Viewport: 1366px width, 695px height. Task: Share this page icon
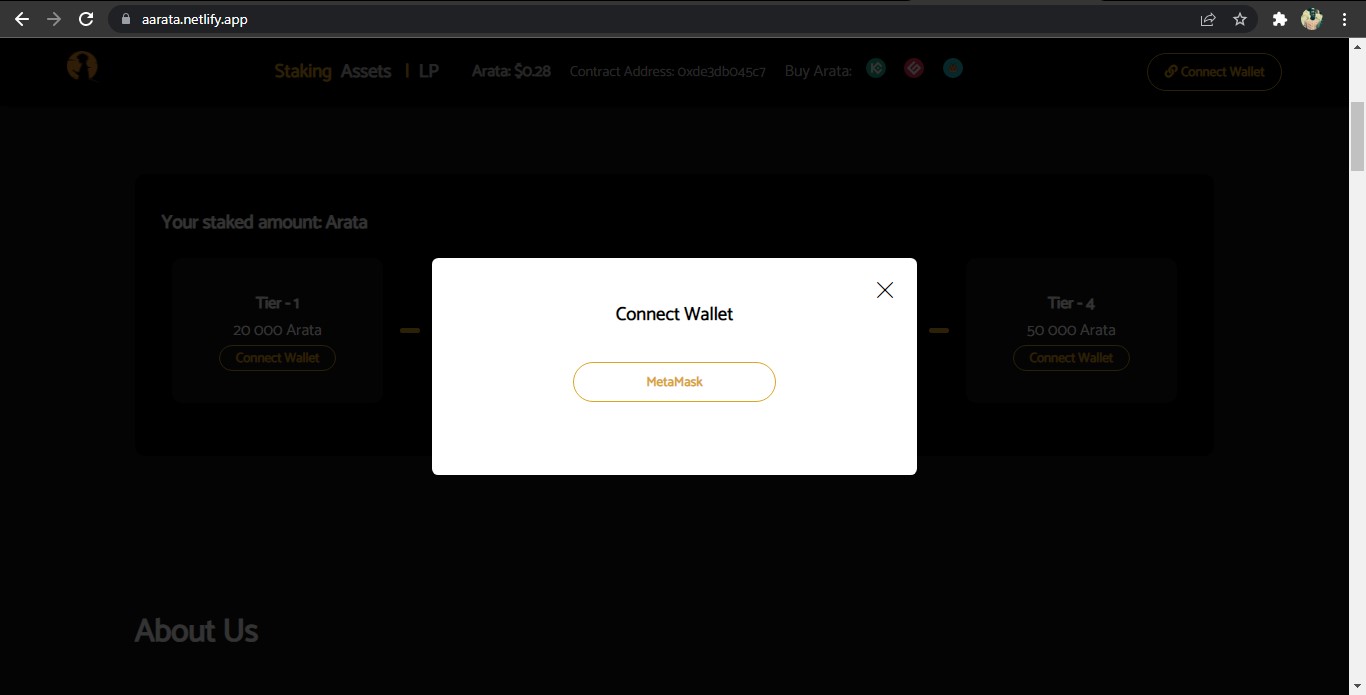(1208, 19)
